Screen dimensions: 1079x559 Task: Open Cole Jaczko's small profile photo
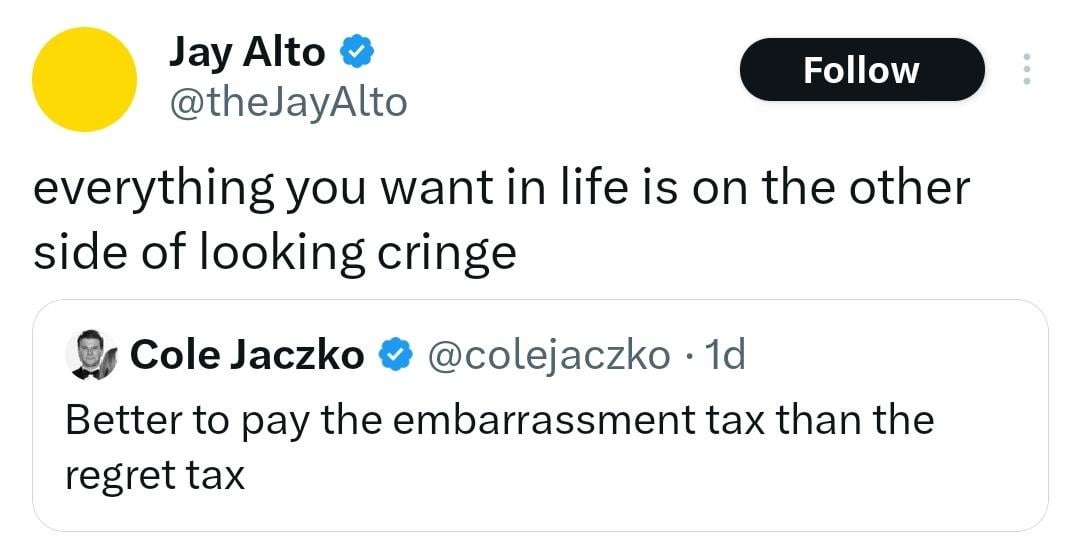click(x=92, y=354)
